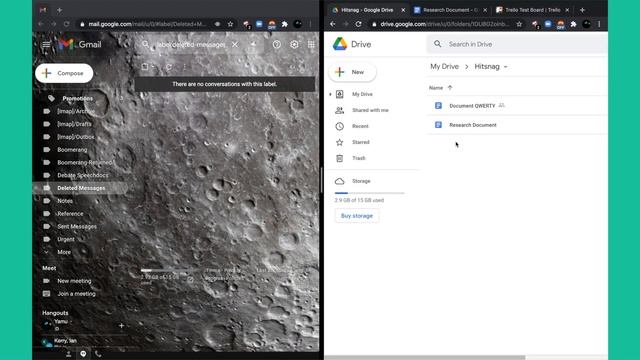This screenshot has width=640, height=360.
Task: Open Chrome menu dots in Drive window
Action: tap(599, 24)
